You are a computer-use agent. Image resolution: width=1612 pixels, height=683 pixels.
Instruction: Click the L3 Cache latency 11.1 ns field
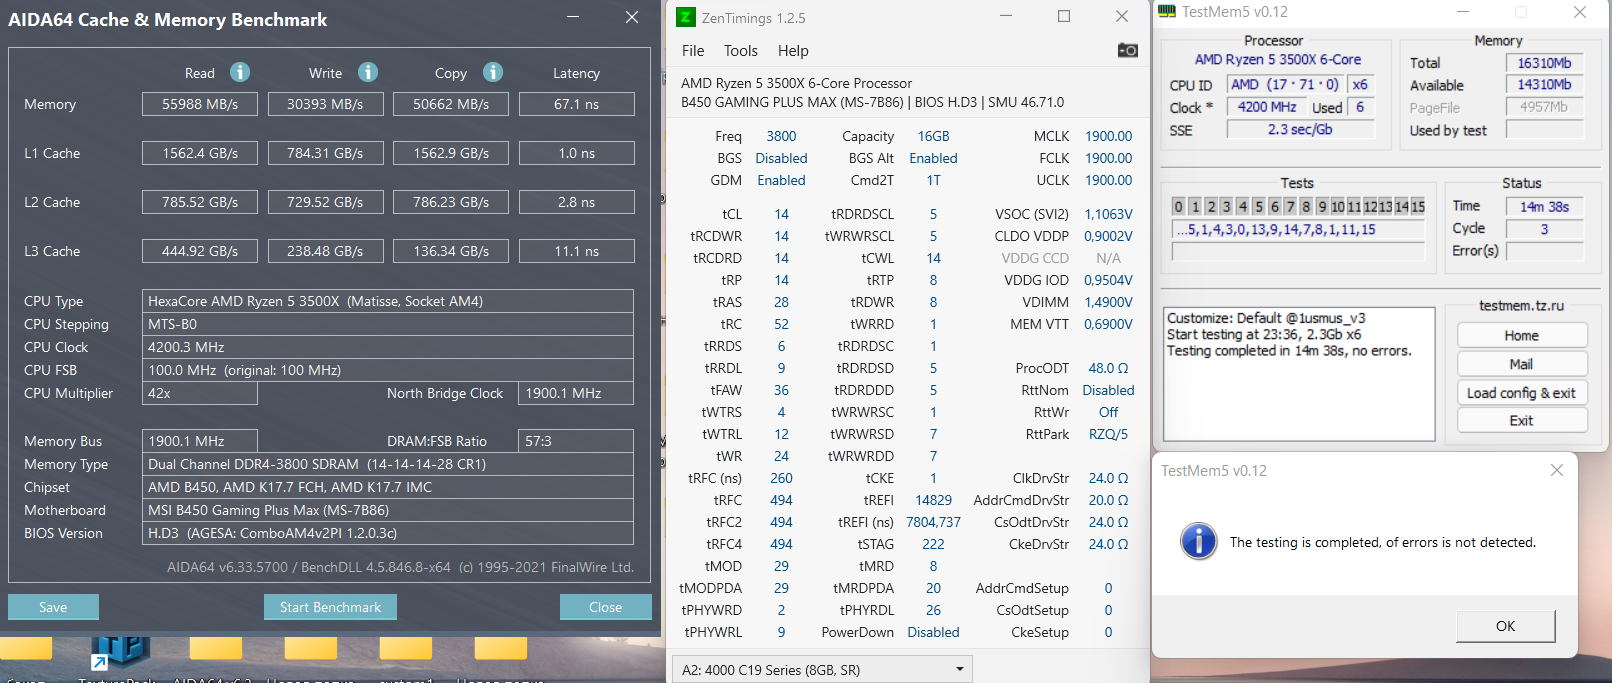pyautogui.click(x=577, y=251)
